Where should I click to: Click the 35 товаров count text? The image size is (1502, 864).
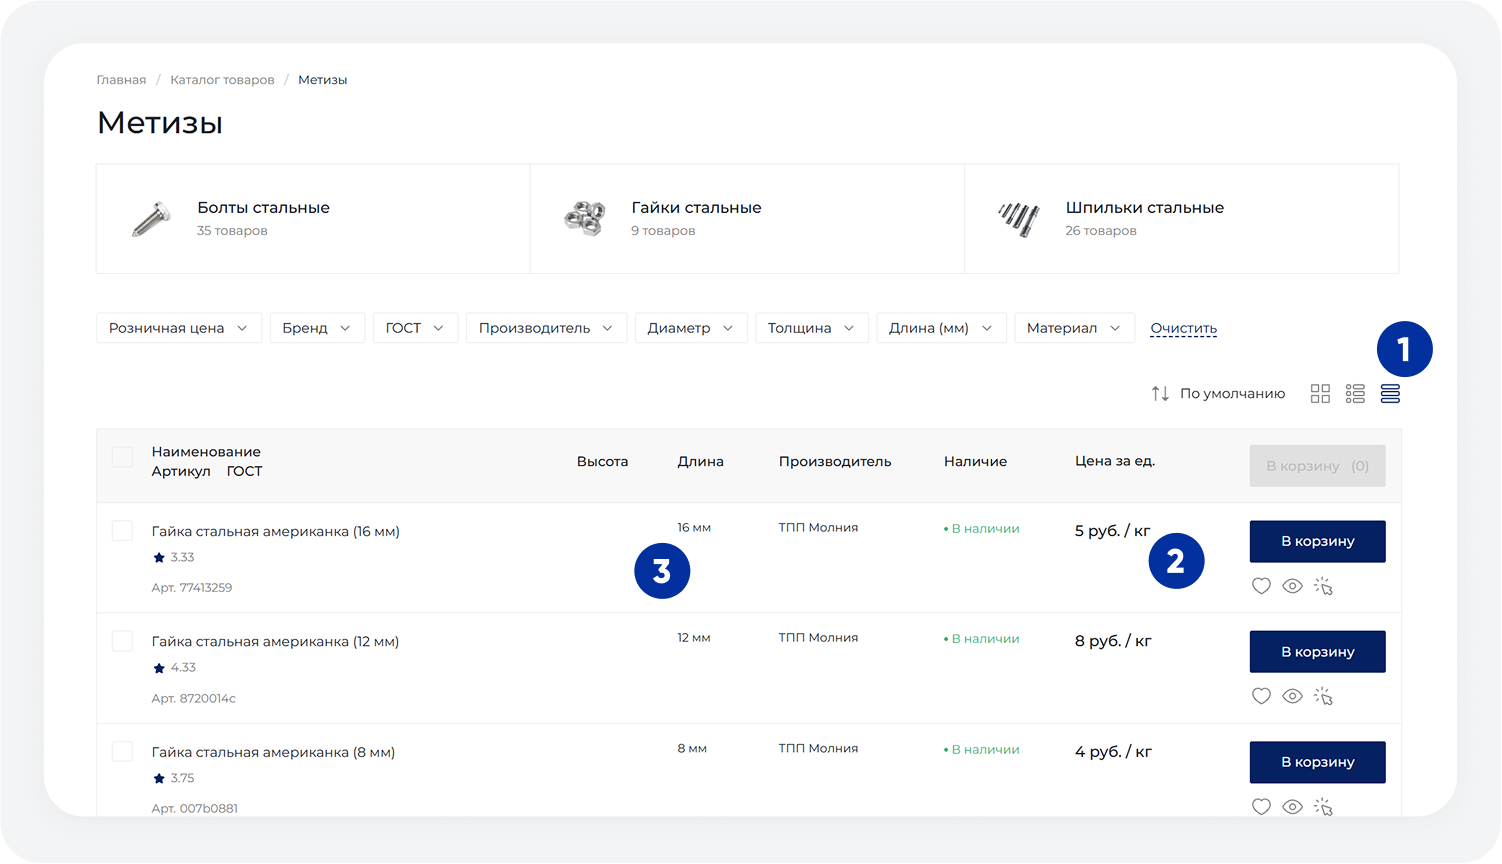232,231
